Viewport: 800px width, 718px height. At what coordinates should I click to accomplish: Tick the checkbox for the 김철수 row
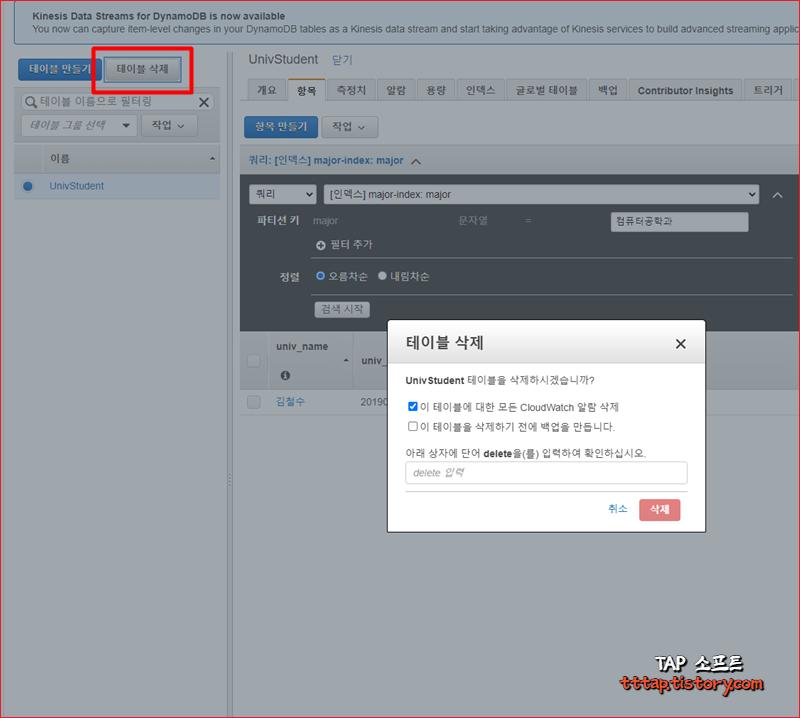click(x=254, y=402)
